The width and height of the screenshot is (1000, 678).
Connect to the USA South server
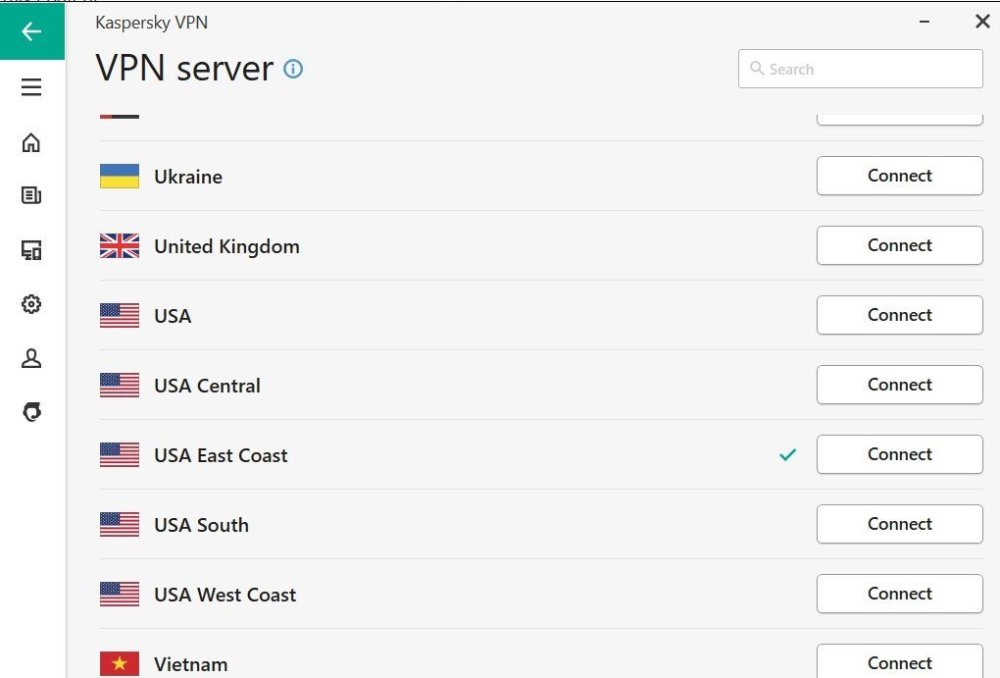click(898, 523)
